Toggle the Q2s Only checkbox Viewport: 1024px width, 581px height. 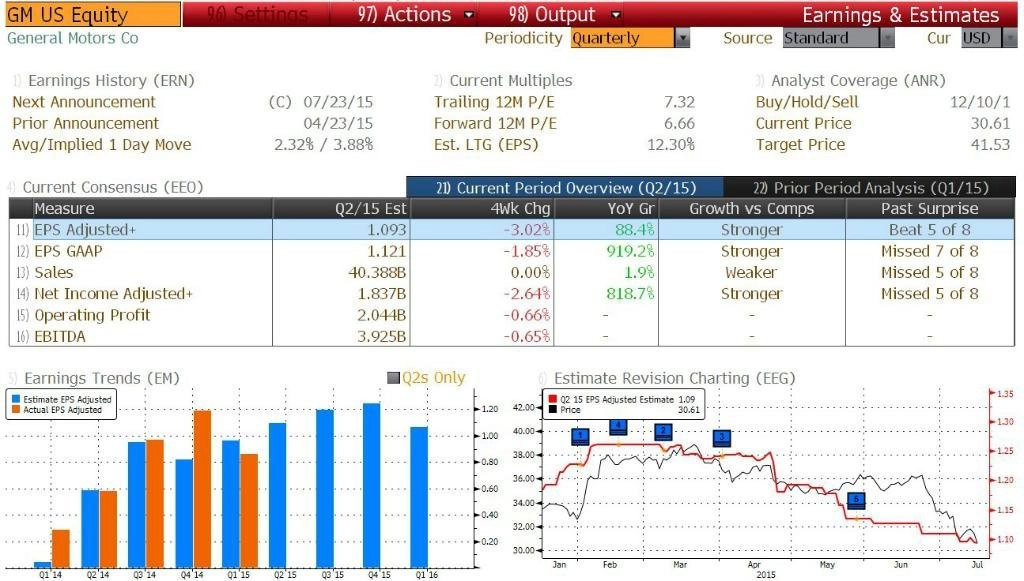(x=393, y=378)
